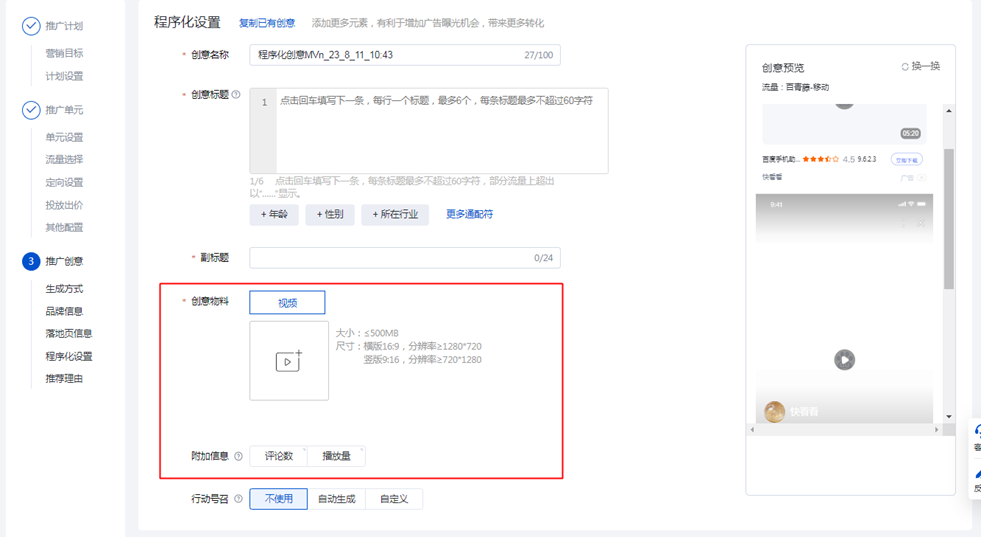Viewport: 981px width, 537px height.
Task: Click help icon beside 行动号召
Action: pyautogui.click(x=238, y=499)
